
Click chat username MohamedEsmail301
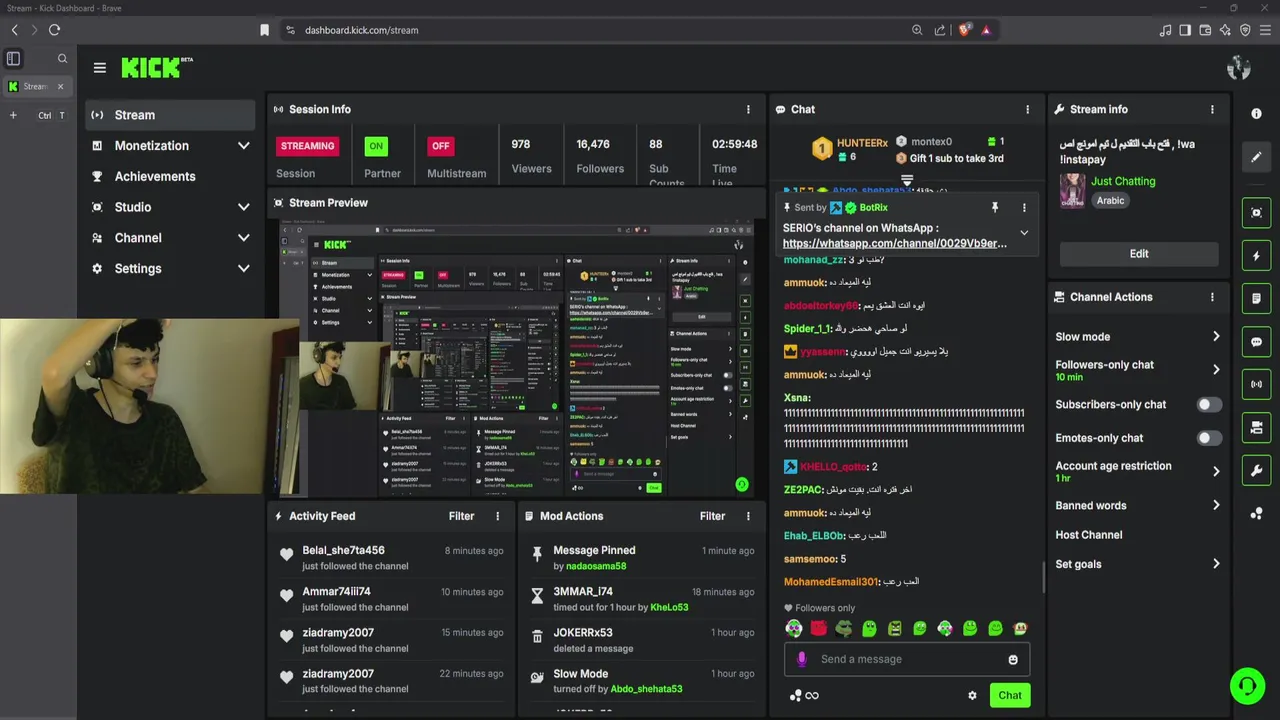tap(830, 581)
